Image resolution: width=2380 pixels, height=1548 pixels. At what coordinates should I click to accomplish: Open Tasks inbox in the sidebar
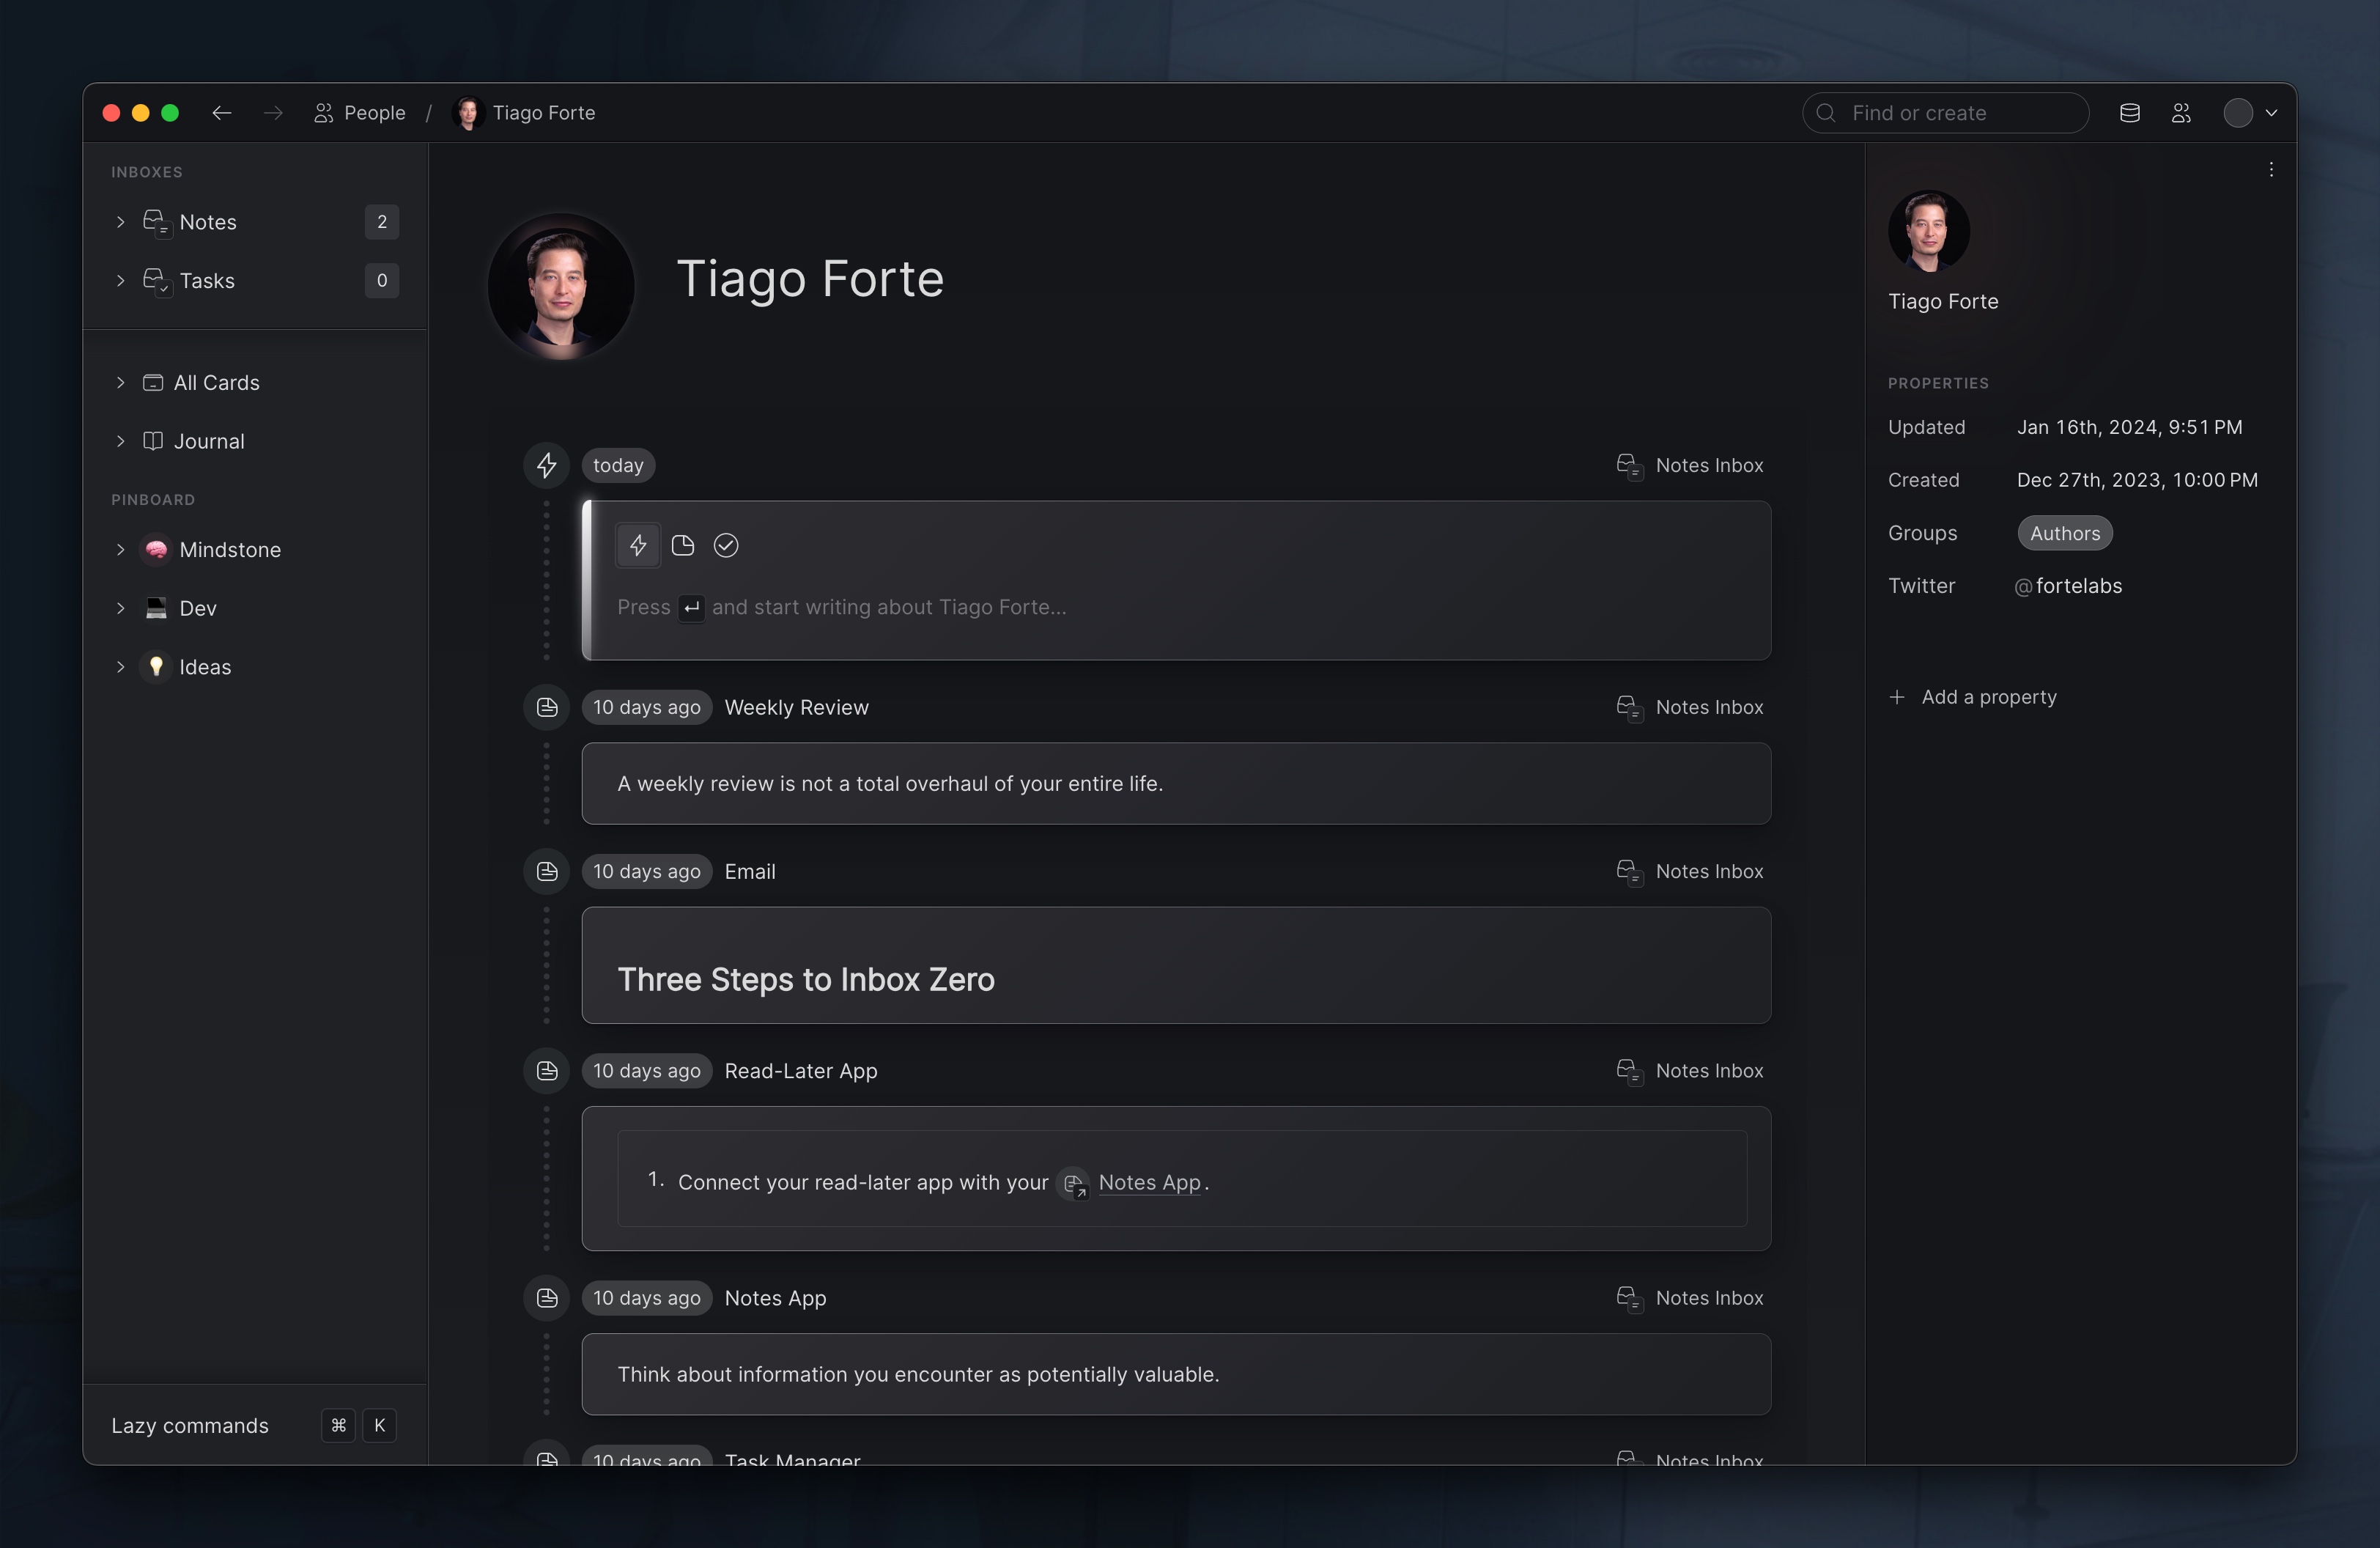tap(207, 281)
